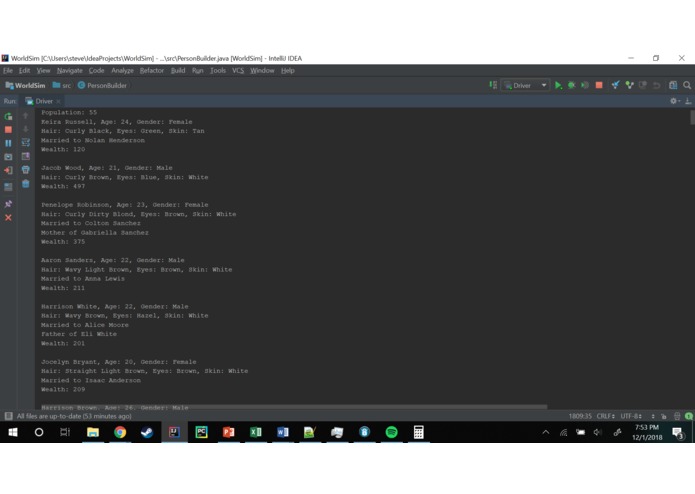This screenshot has height=494, width=695.
Task: Clear all console output with trash icon
Action: pos(26,183)
